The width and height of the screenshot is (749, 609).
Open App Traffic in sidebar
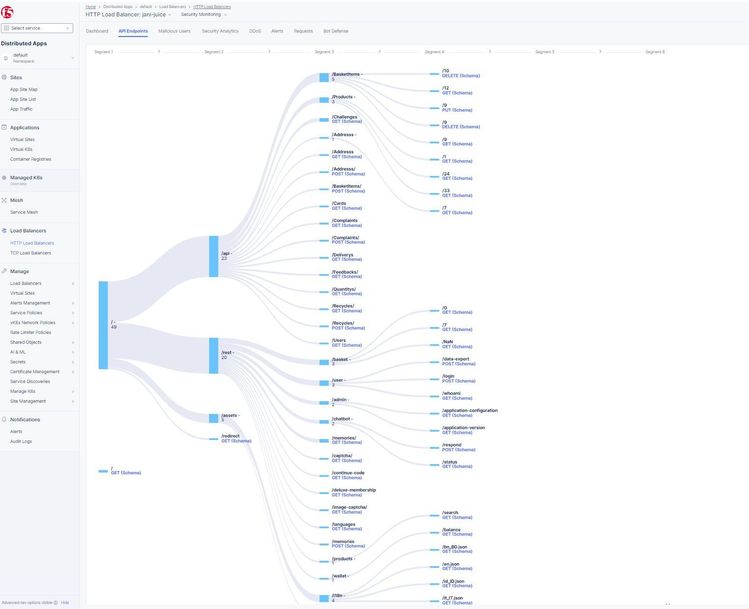tap(21, 109)
